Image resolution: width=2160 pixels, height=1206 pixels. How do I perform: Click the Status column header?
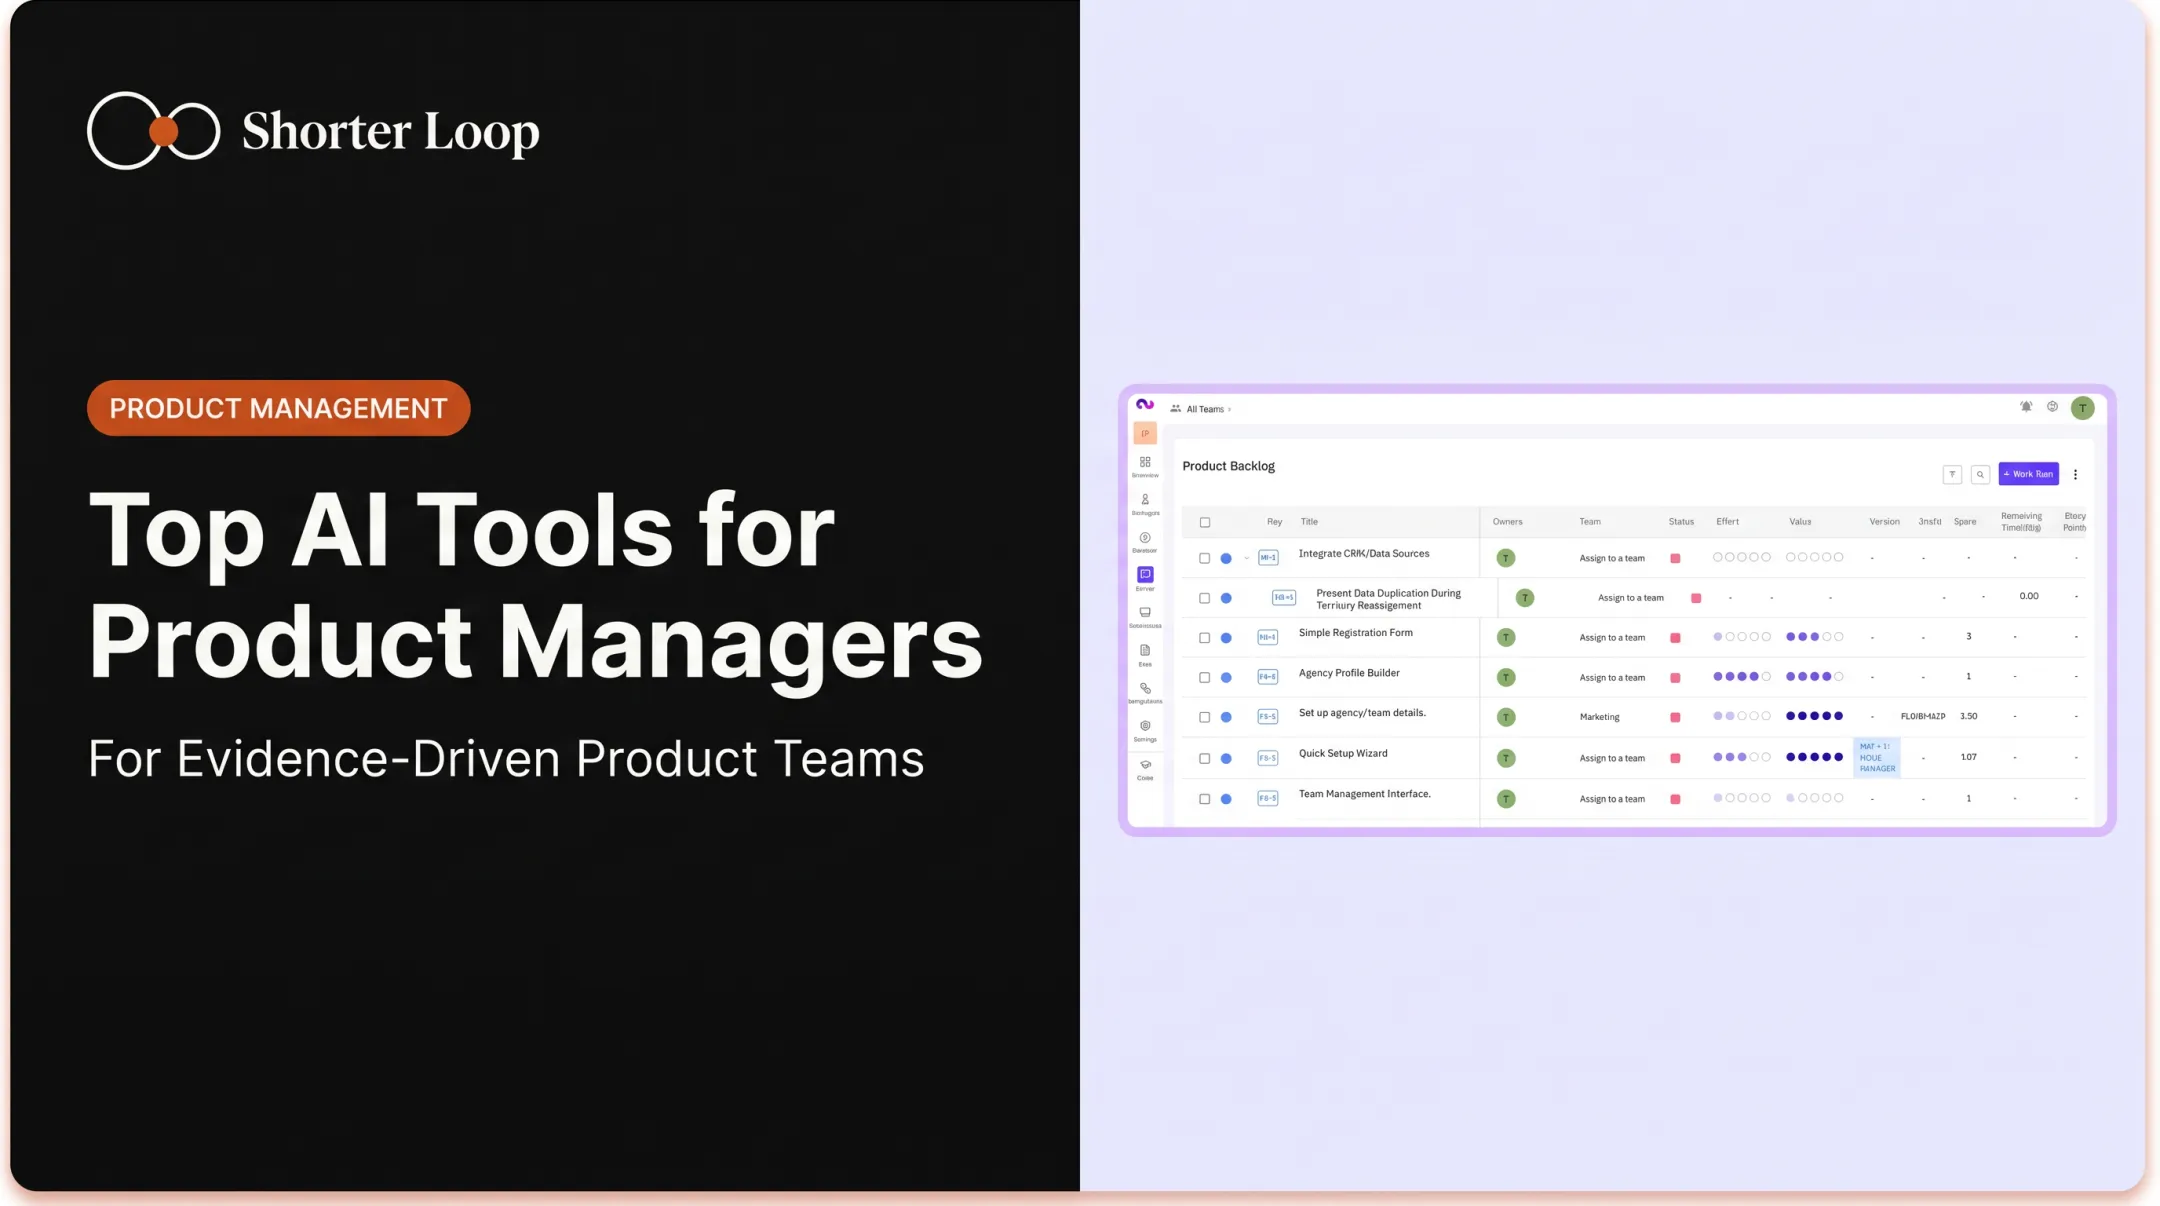click(1681, 522)
